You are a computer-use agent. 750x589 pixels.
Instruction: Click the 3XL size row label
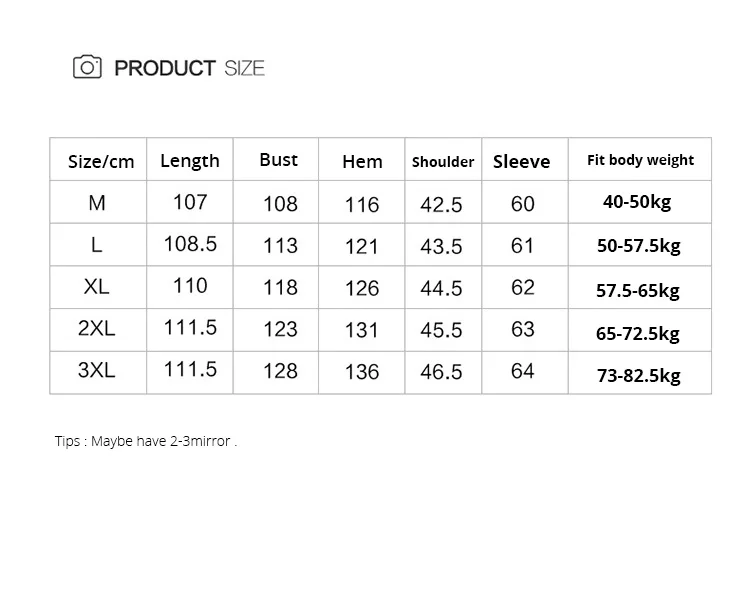tap(97, 371)
